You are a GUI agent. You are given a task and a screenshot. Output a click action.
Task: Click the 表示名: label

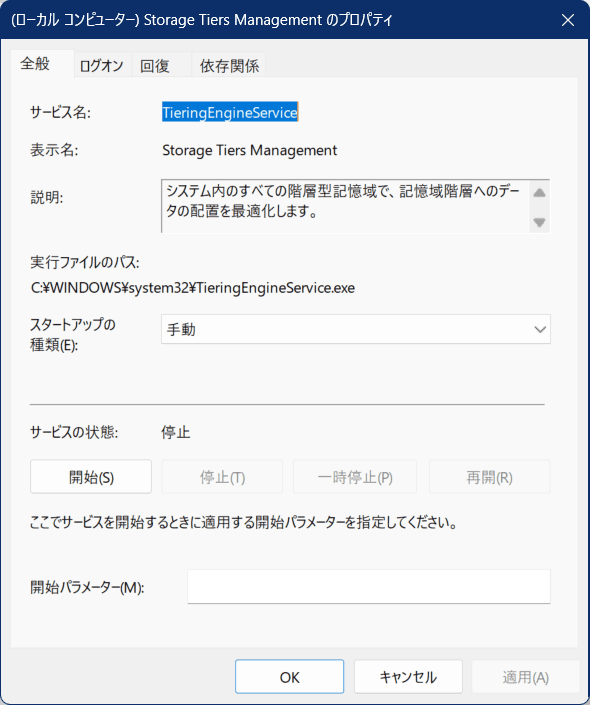click(x=54, y=150)
